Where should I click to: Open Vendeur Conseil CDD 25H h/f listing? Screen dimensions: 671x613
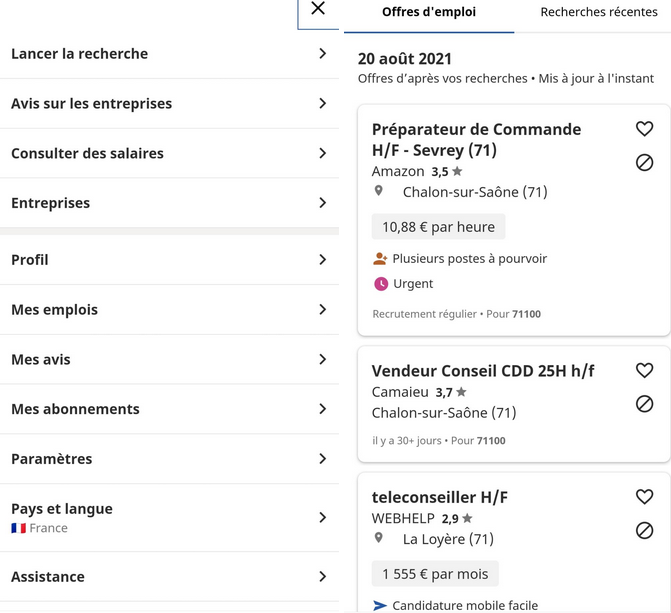pyautogui.click(x=483, y=371)
